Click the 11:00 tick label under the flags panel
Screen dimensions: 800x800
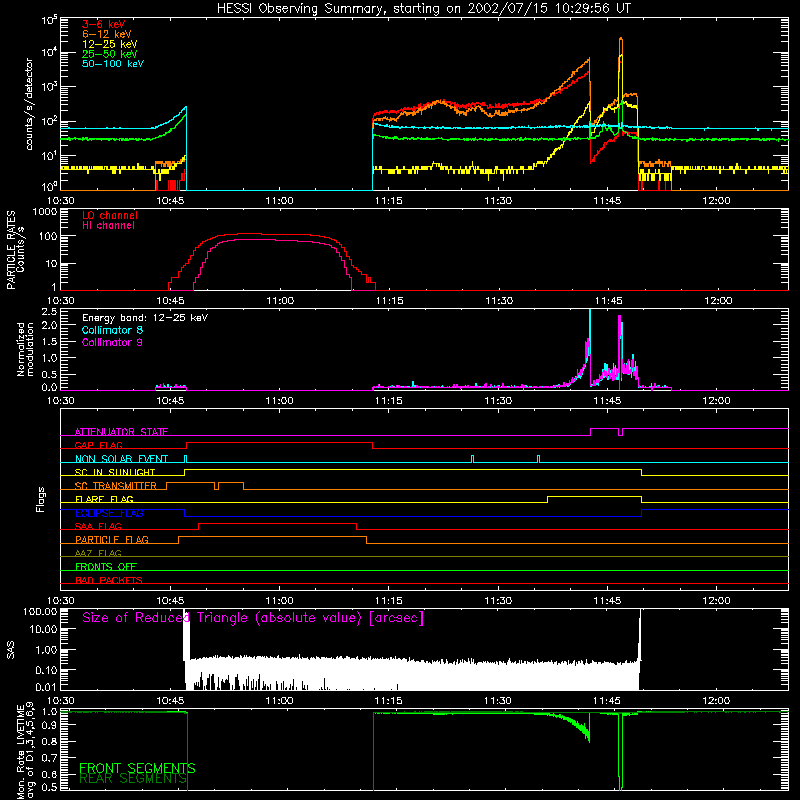(x=280, y=601)
